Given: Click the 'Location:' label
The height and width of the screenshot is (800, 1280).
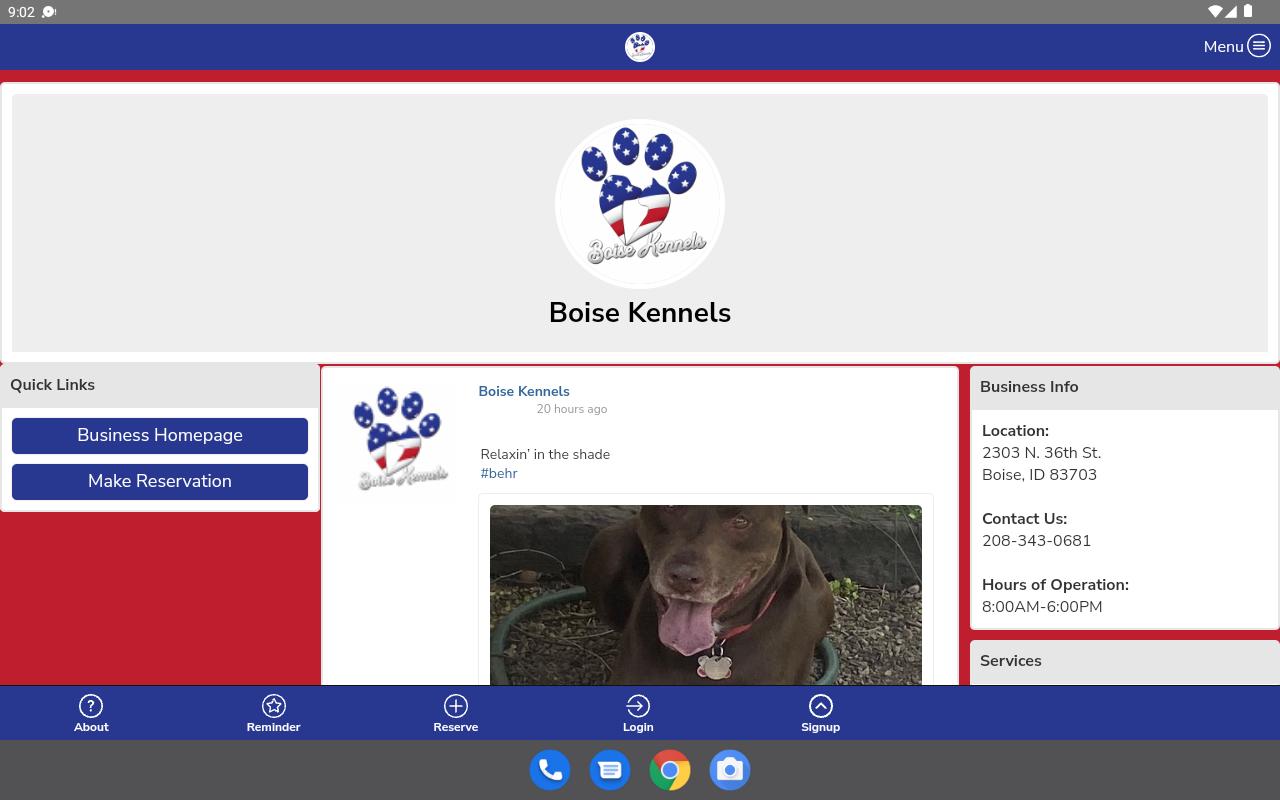Looking at the screenshot, I should click(1015, 431).
